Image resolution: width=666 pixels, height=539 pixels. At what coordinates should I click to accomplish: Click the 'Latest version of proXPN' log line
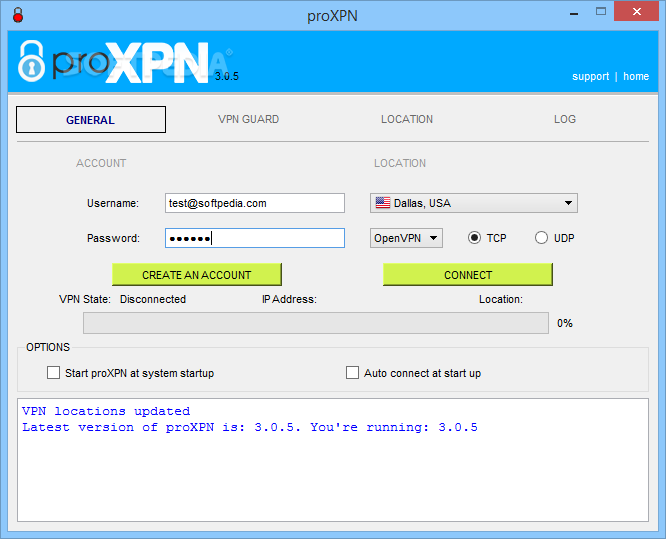click(250, 427)
